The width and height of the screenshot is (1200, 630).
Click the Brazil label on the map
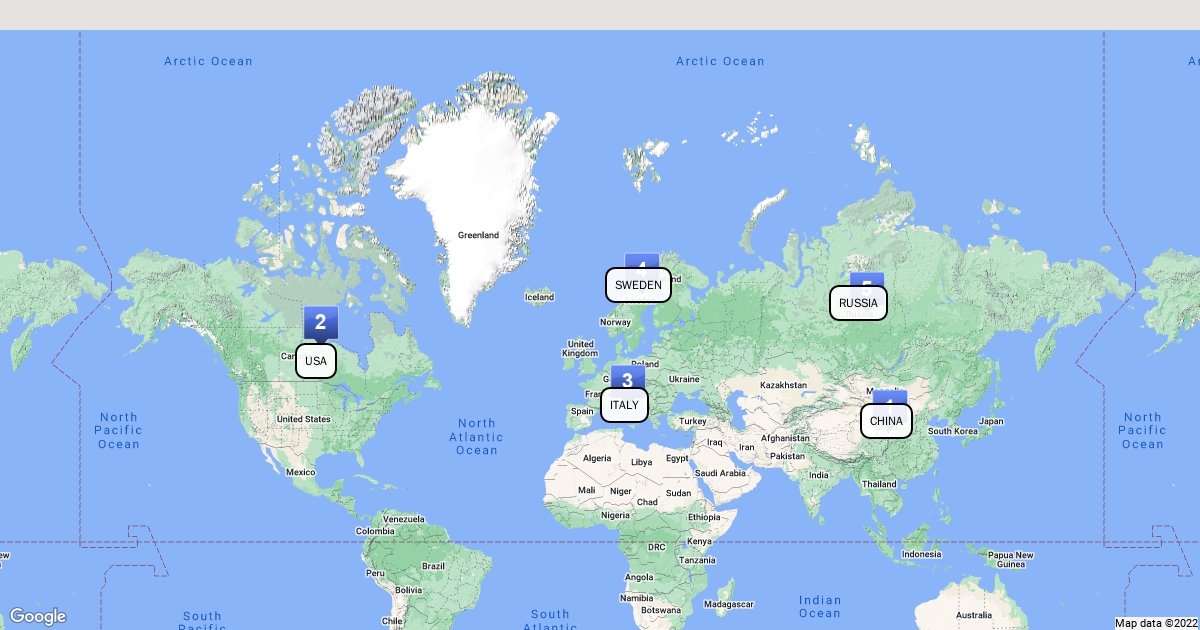(x=433, y=566)
